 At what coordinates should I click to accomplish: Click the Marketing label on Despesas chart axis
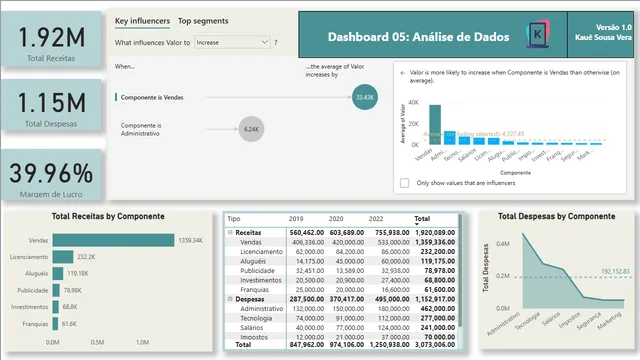[x=609, y=320]
